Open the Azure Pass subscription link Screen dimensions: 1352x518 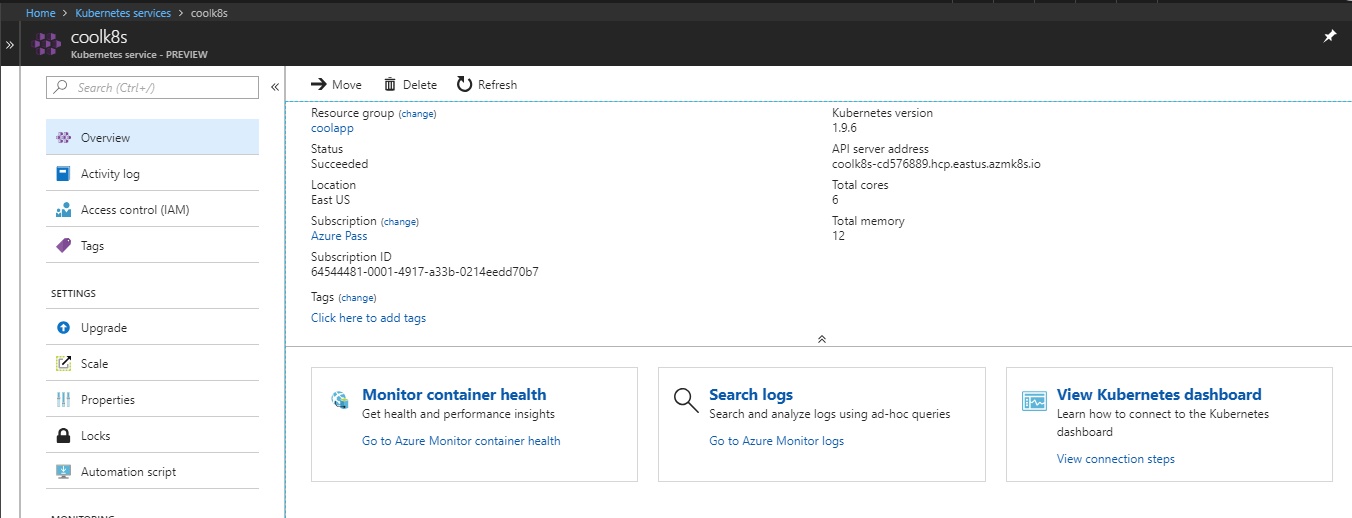coord(339,236)
